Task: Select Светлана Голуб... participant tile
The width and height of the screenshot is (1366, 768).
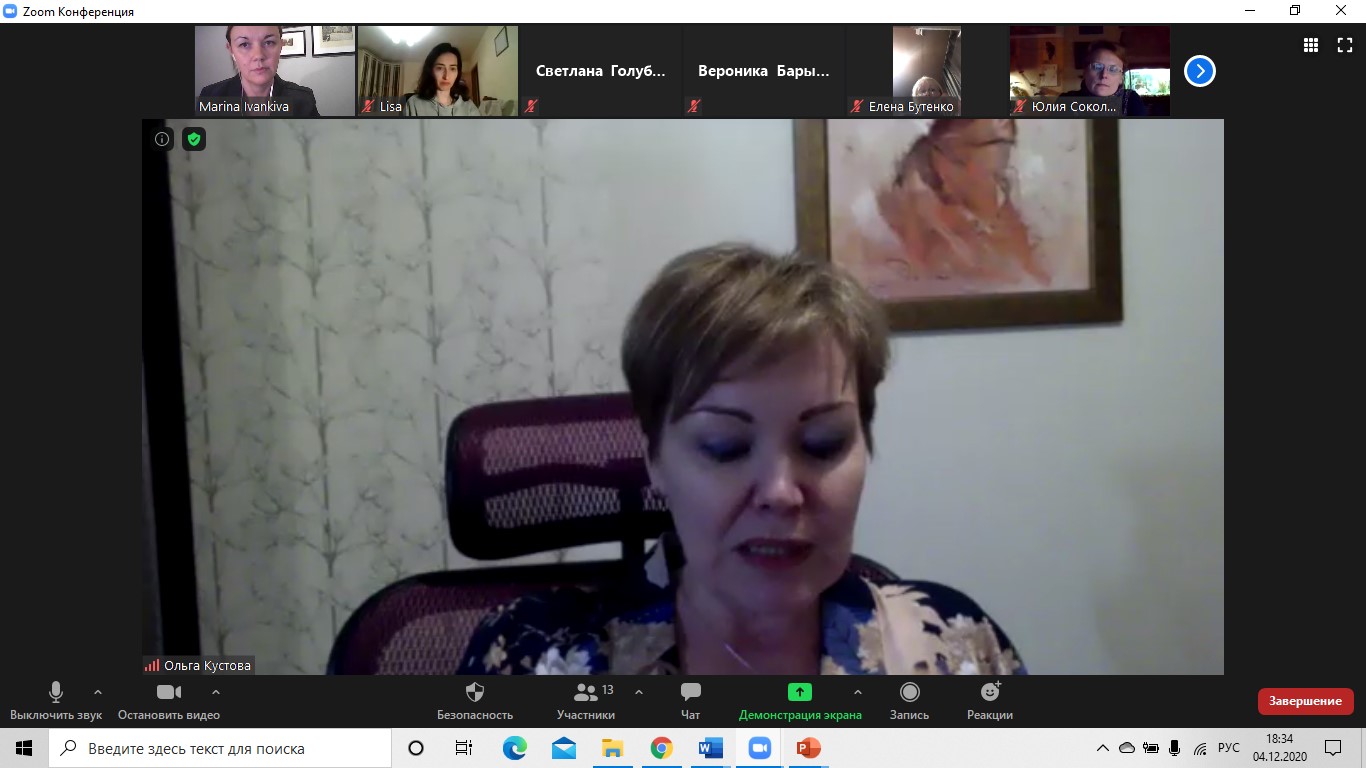Action: click(601, 71)
